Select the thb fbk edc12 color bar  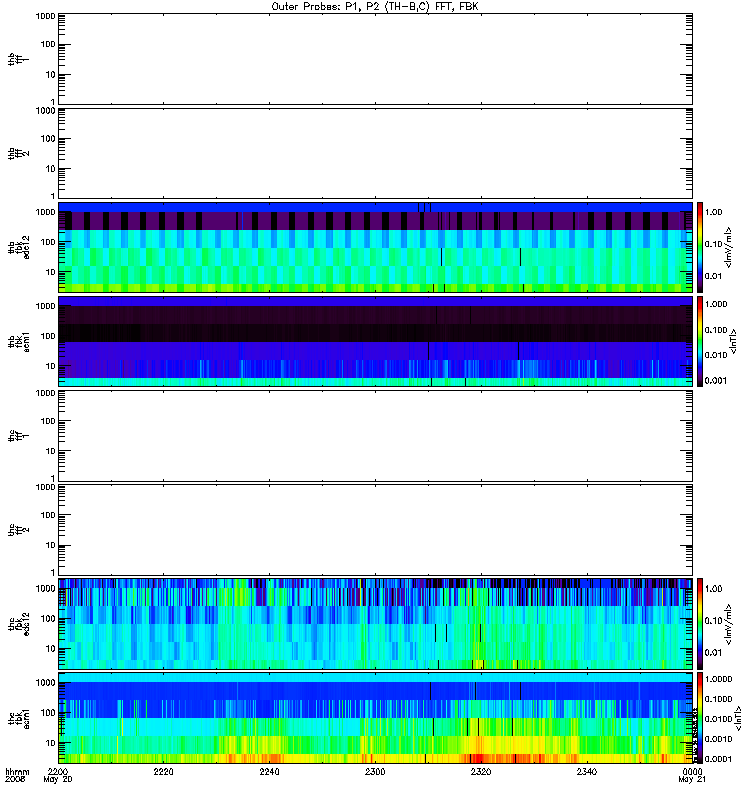click(x=700, y=247)
